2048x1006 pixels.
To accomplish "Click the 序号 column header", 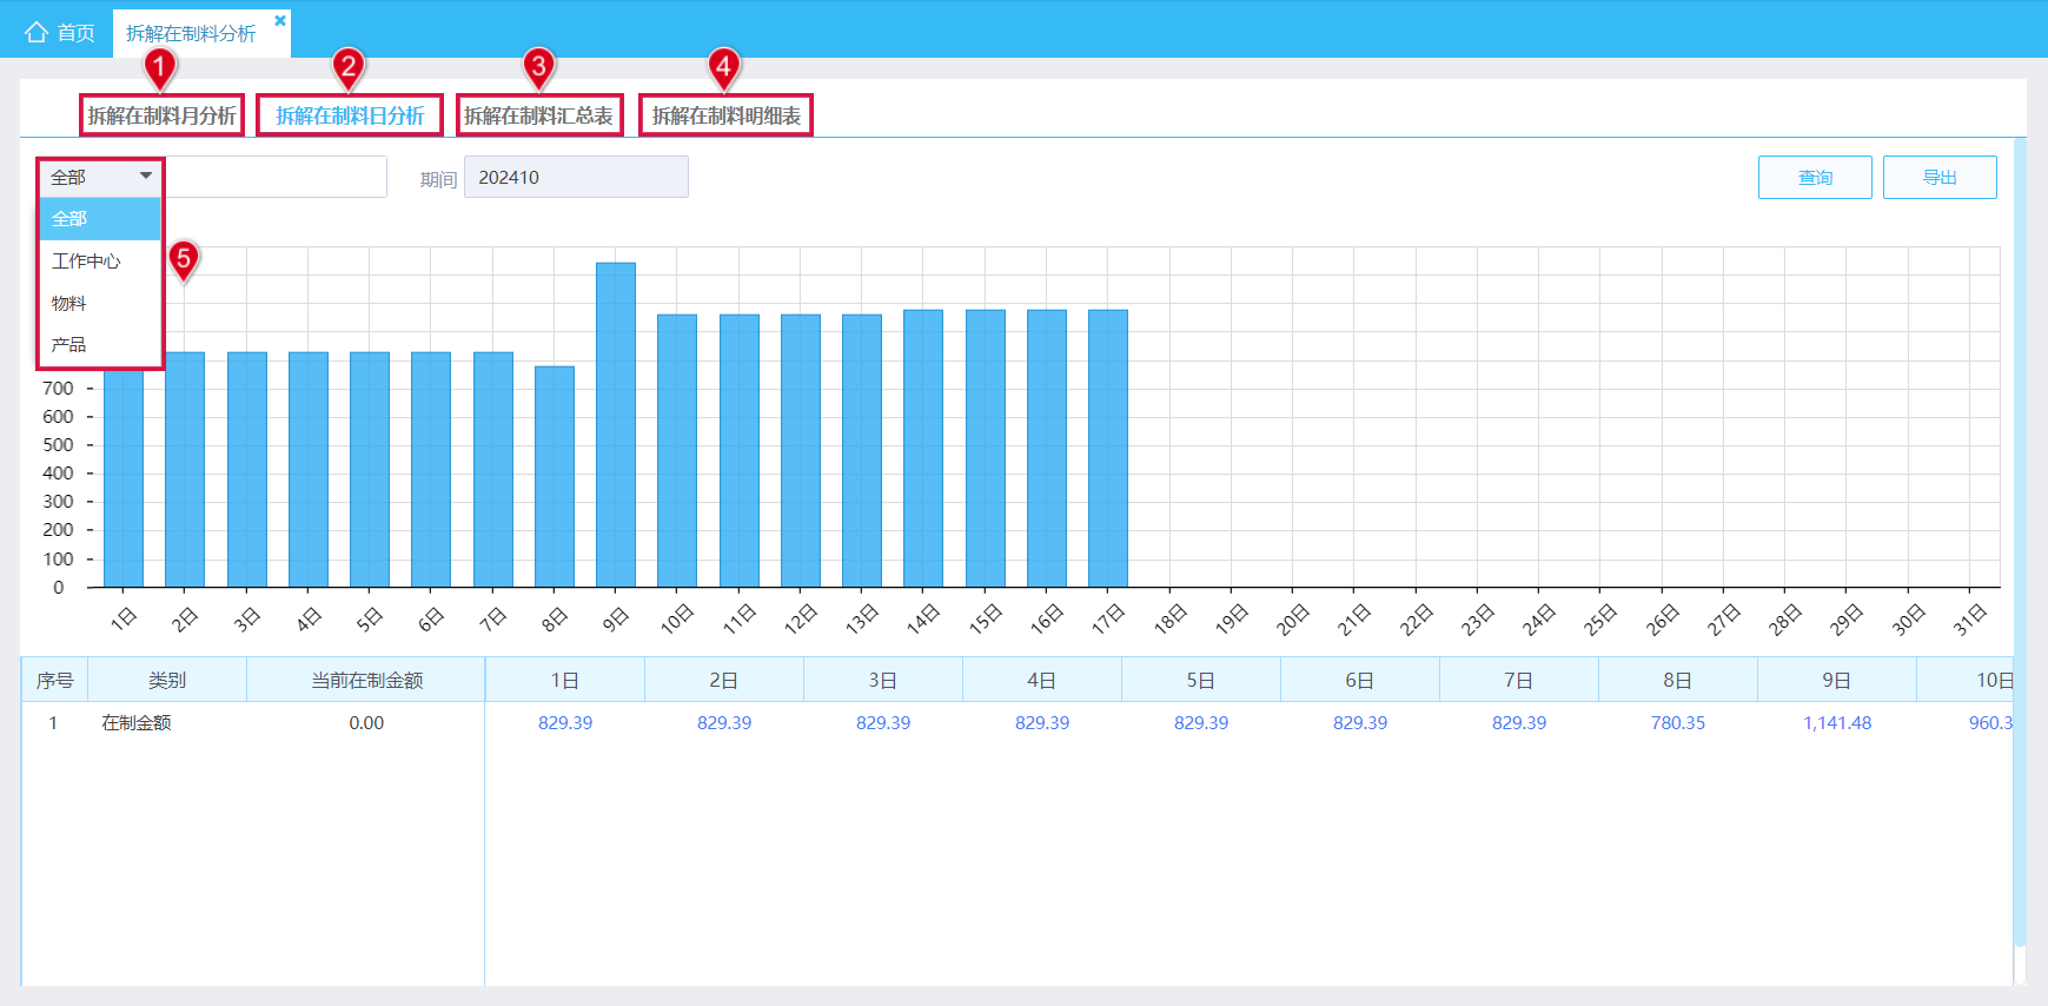I will tap(55, 680).
